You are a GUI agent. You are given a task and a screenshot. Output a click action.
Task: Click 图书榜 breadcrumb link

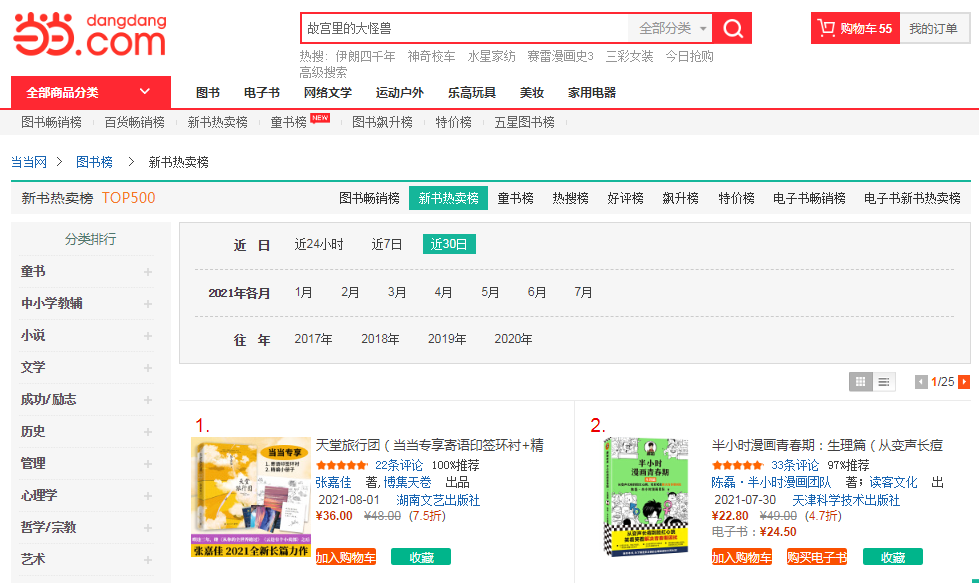pos(94,162)
